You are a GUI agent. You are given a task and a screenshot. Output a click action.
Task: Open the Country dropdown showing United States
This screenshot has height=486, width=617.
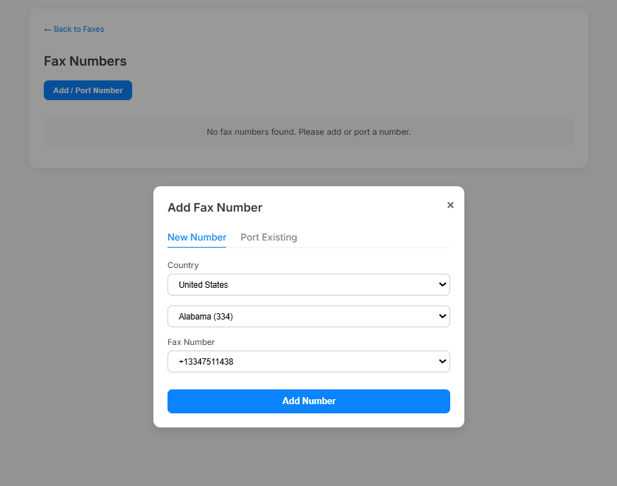[308, 285]
